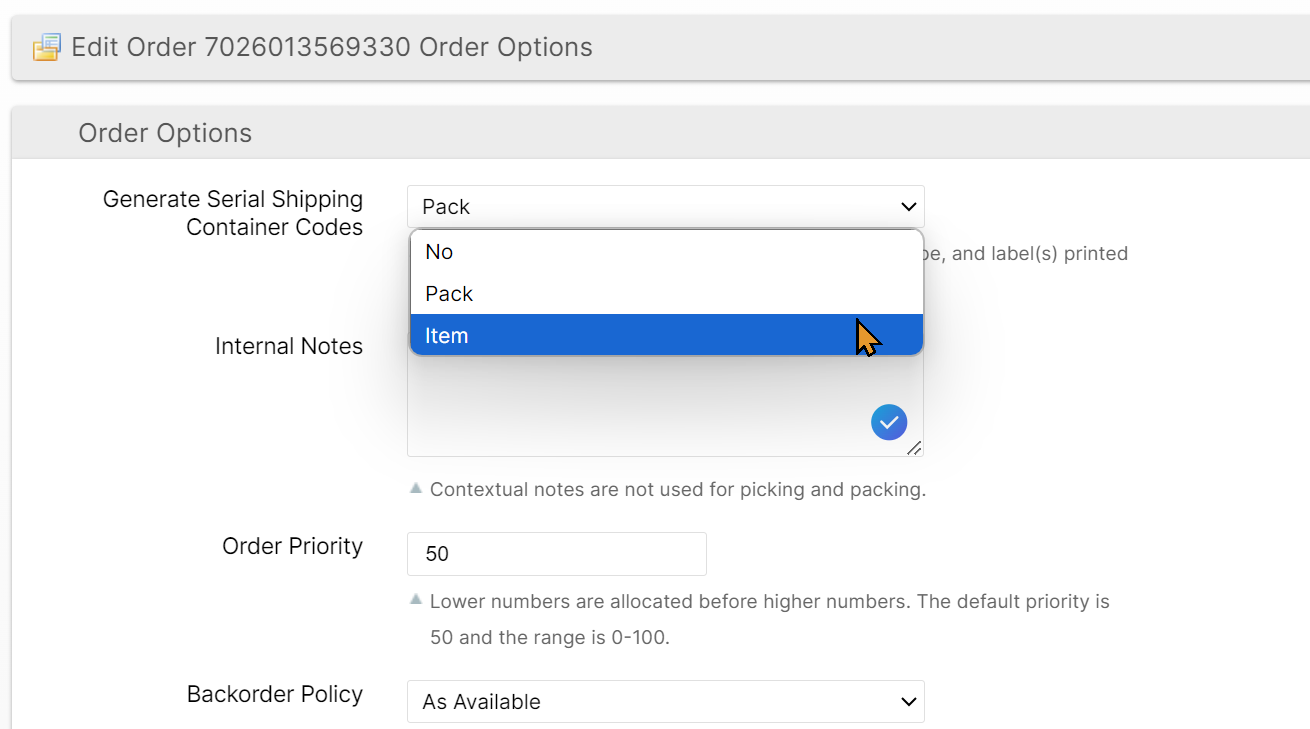Screen dimensions: 1310x729
Task: Click the Edit Order icon in the header
Action: [x=46, y=47]
